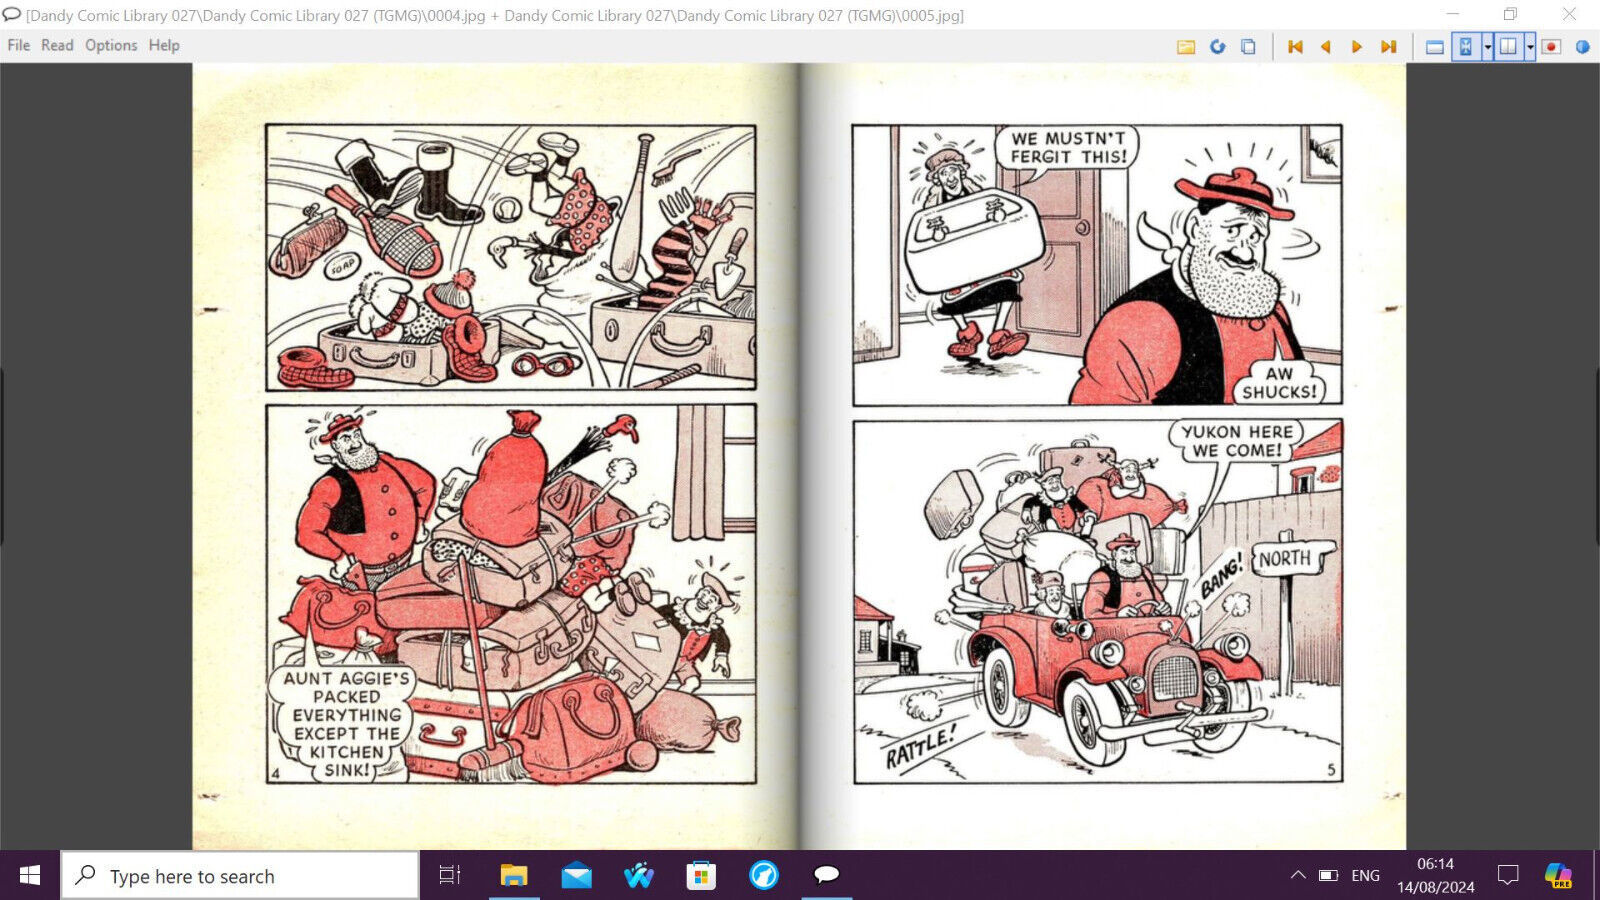Toggle the fit-to-window zoom button
This screenshot has width=1600, height=900.
click(1466, 47)
